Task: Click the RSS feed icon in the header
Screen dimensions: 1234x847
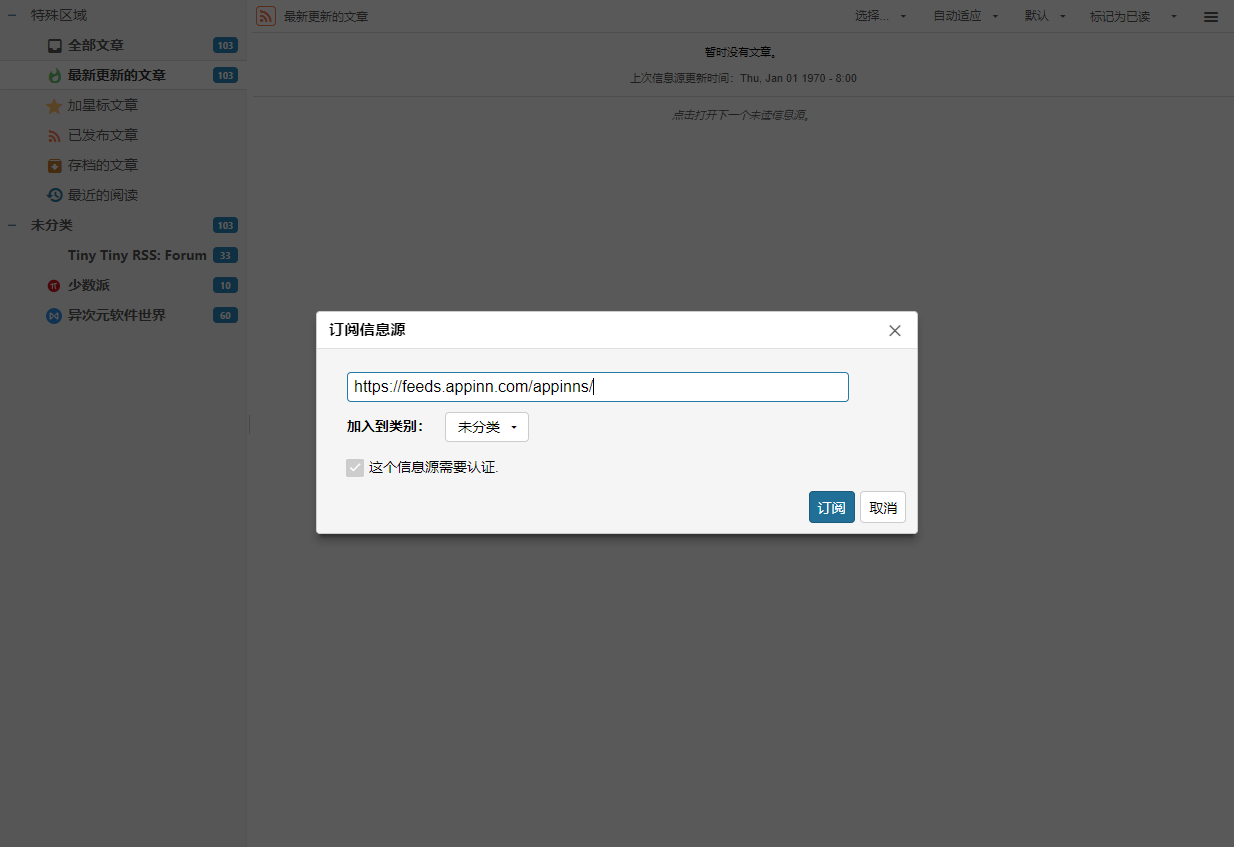Action: point(266,16)
